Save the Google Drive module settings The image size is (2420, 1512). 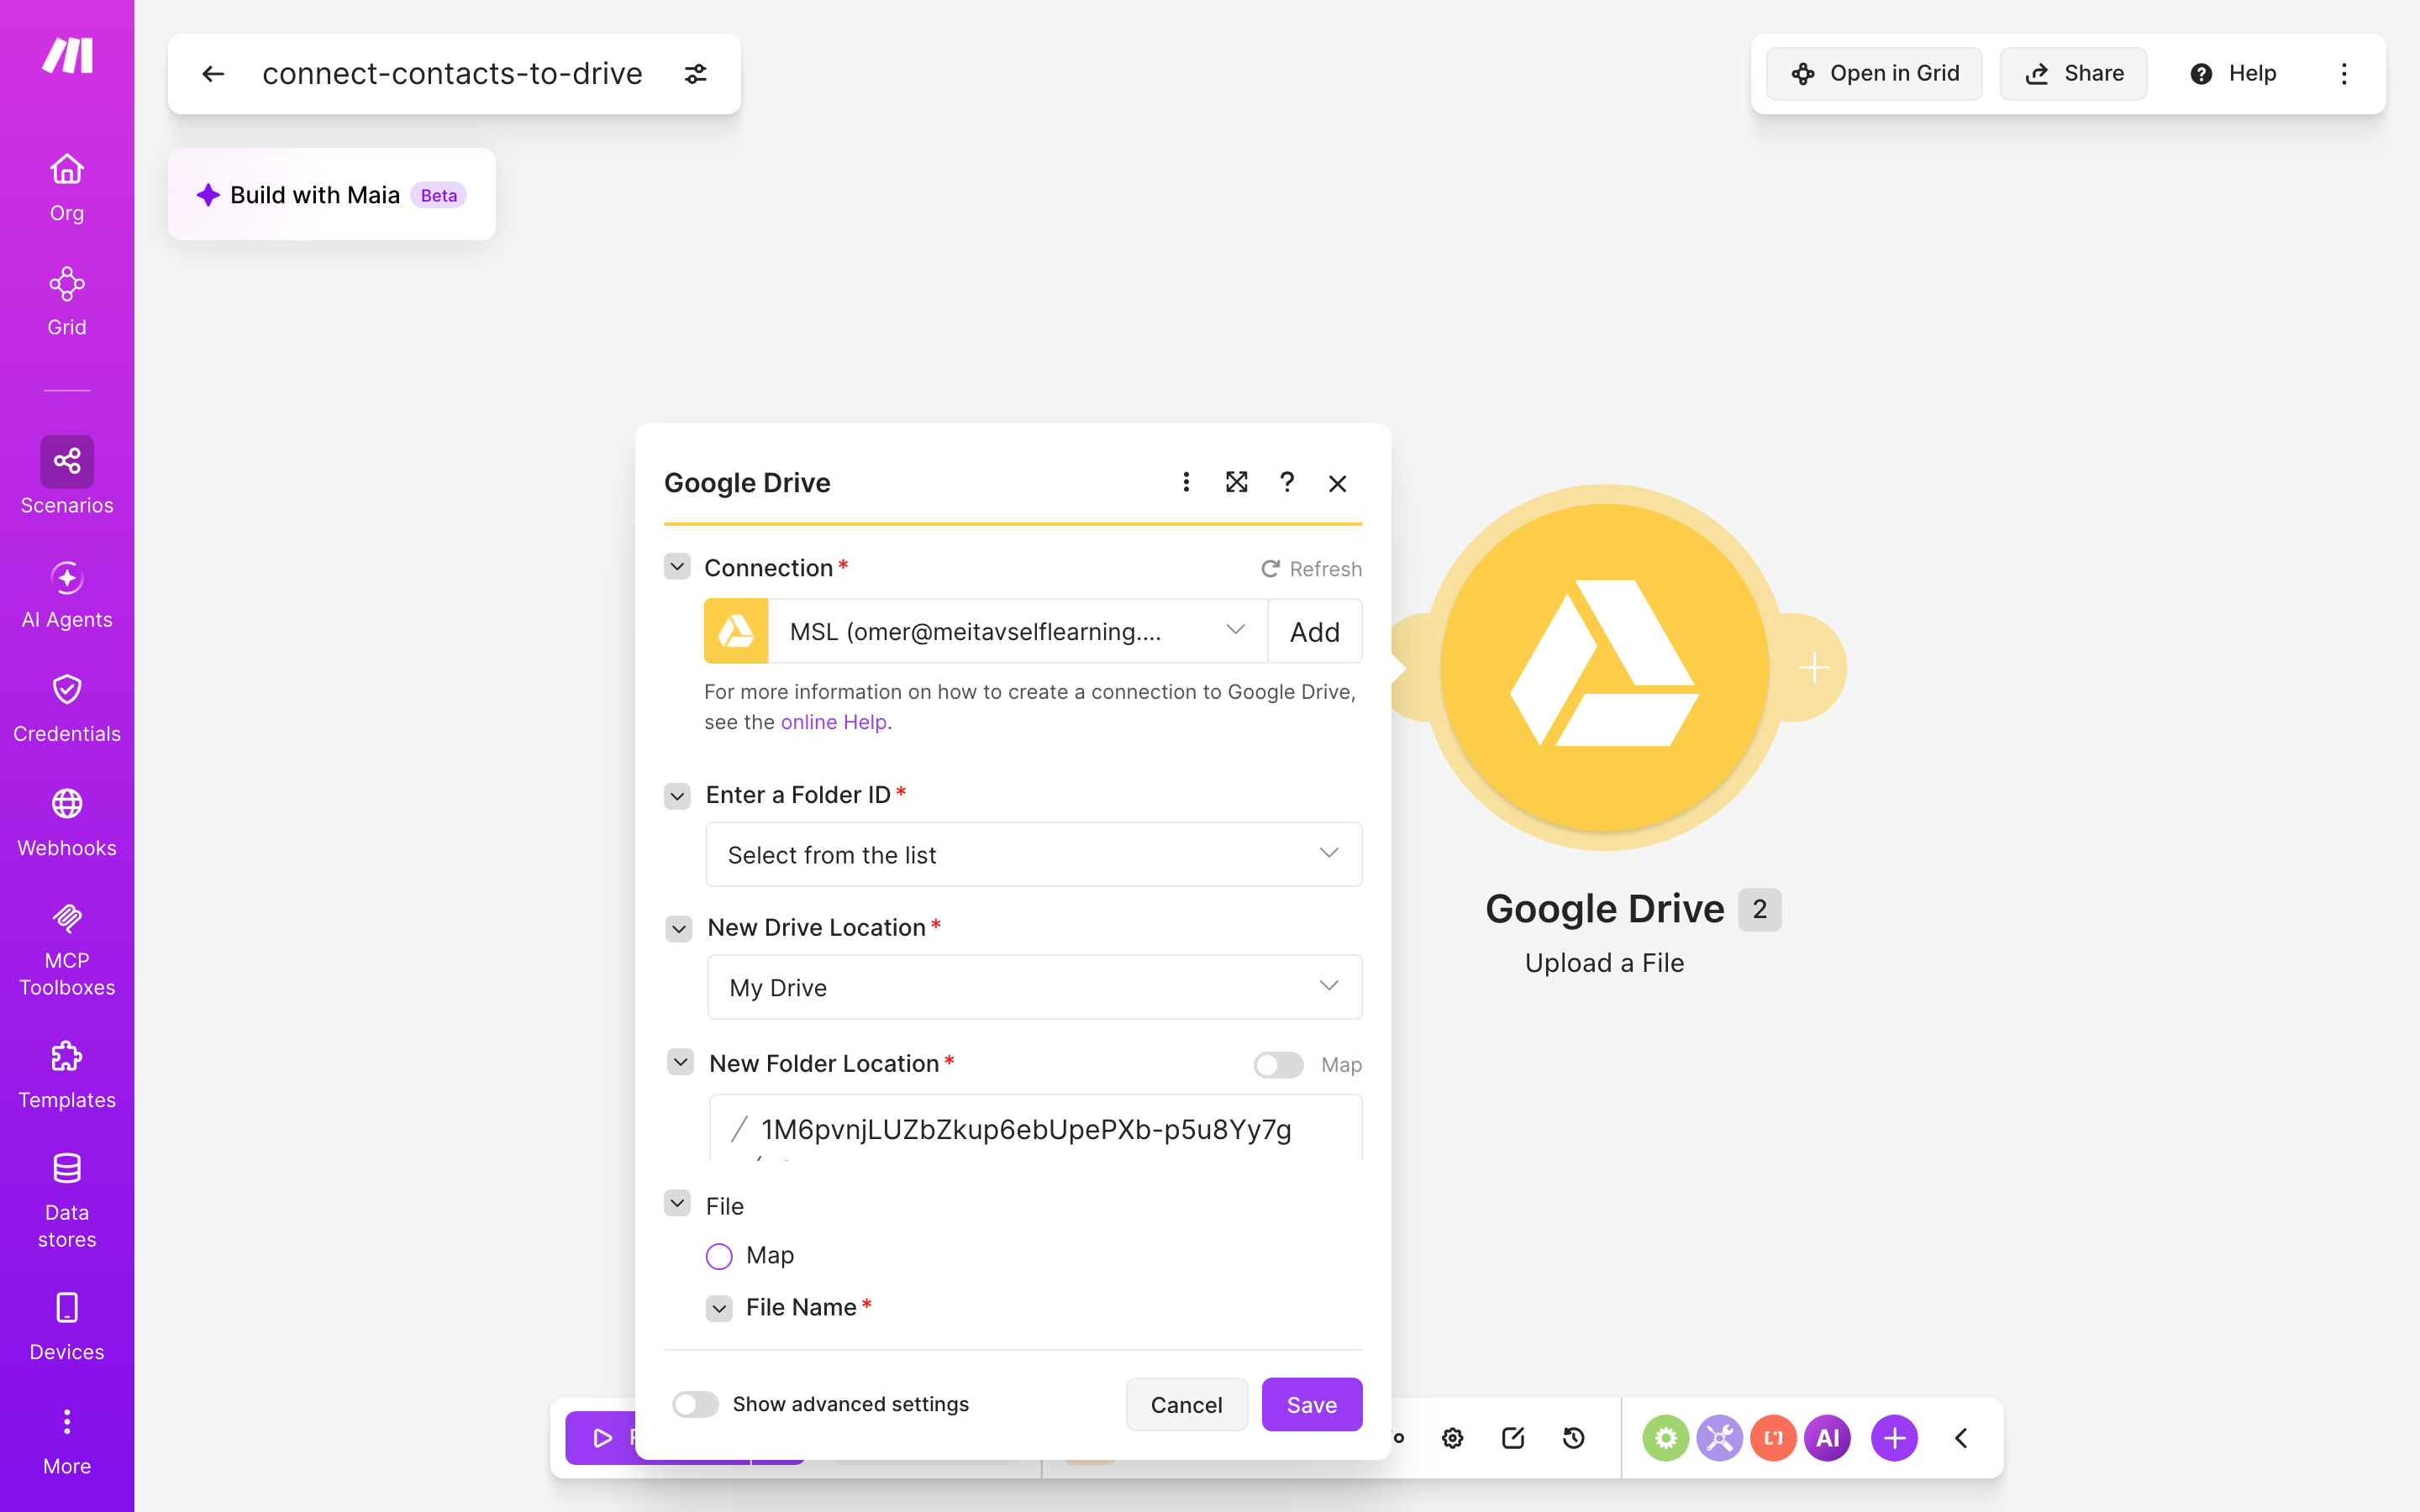1312,1404
